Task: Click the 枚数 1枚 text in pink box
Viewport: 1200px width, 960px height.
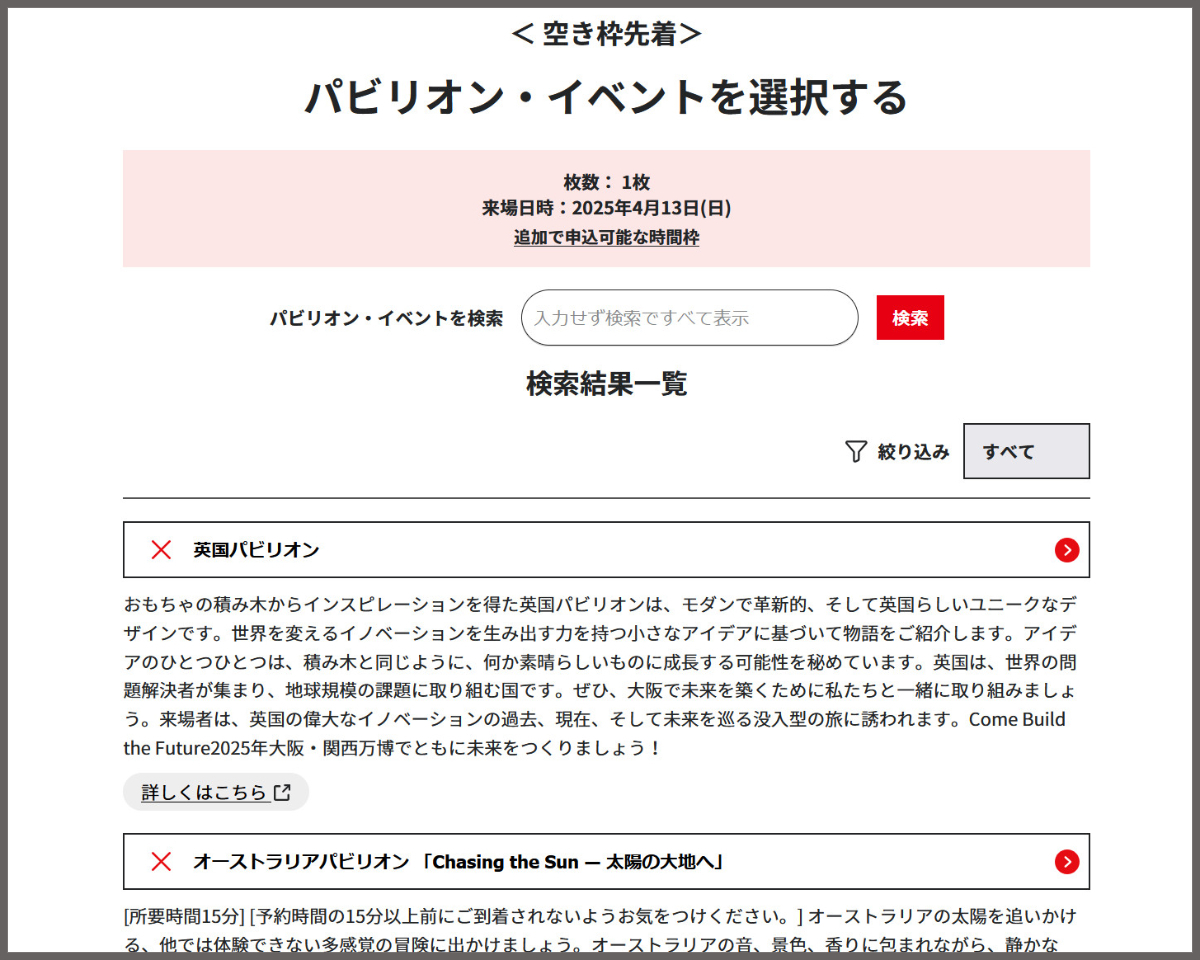Action: (x=606, y=182)
